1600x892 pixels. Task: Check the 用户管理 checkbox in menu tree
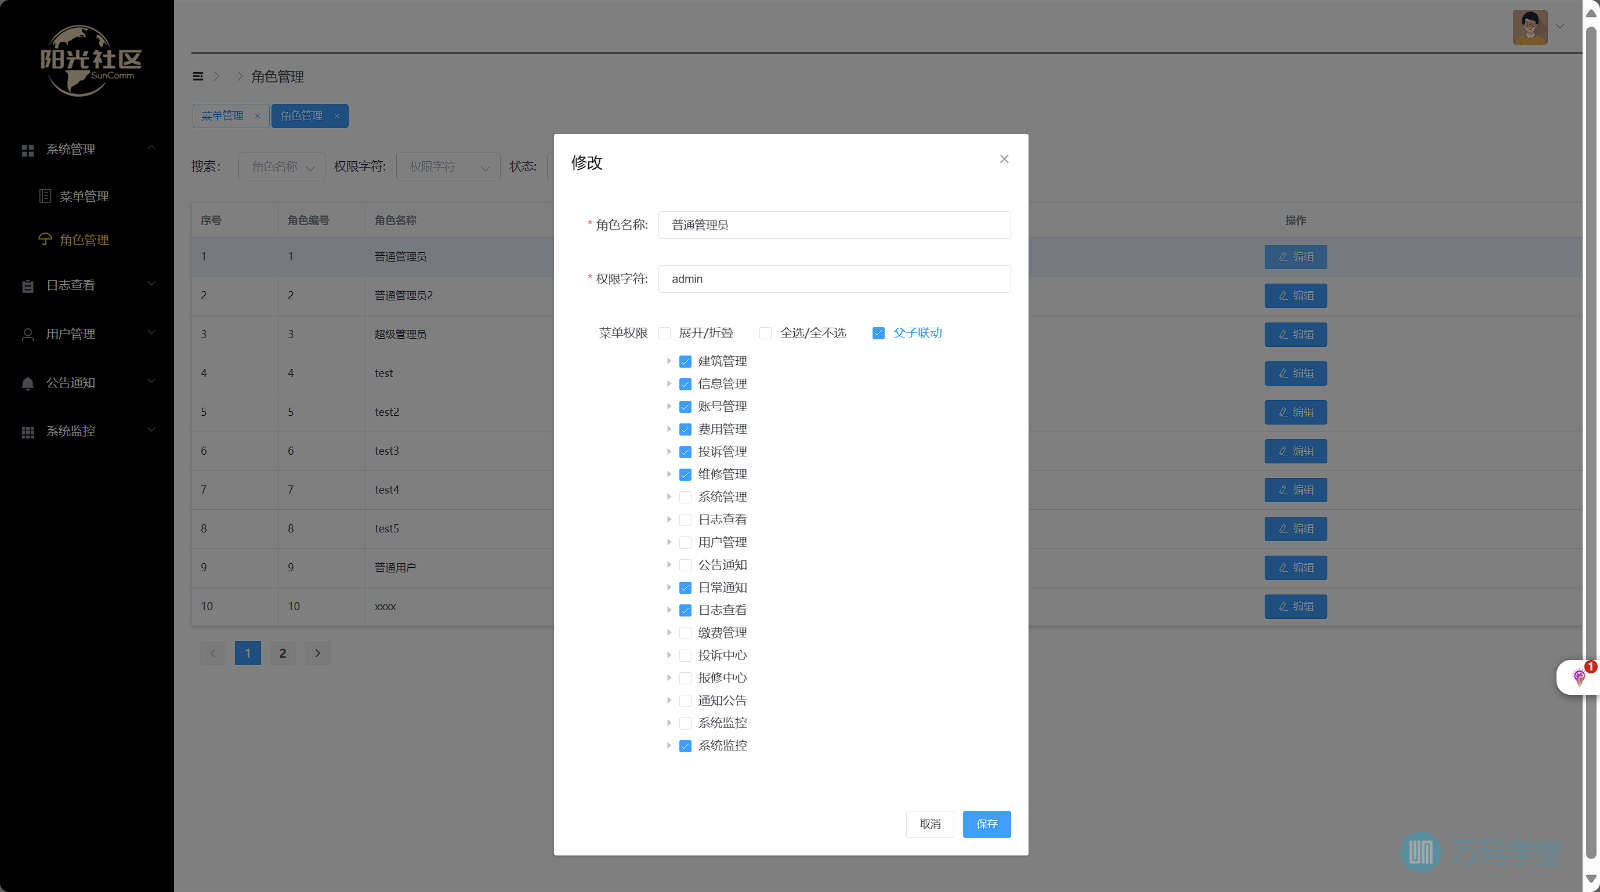point(685,543)
